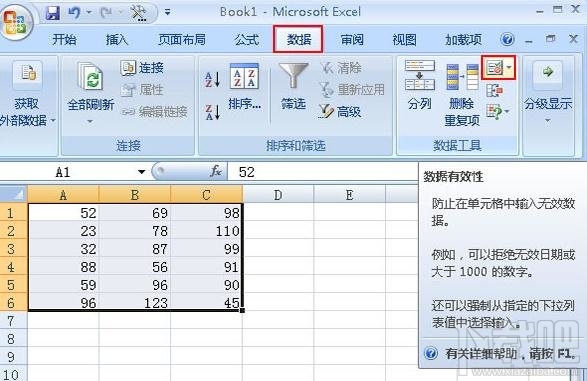Click the select-all corner of the sheet
This screenshot has width=587, height=381.
point(13,194)
